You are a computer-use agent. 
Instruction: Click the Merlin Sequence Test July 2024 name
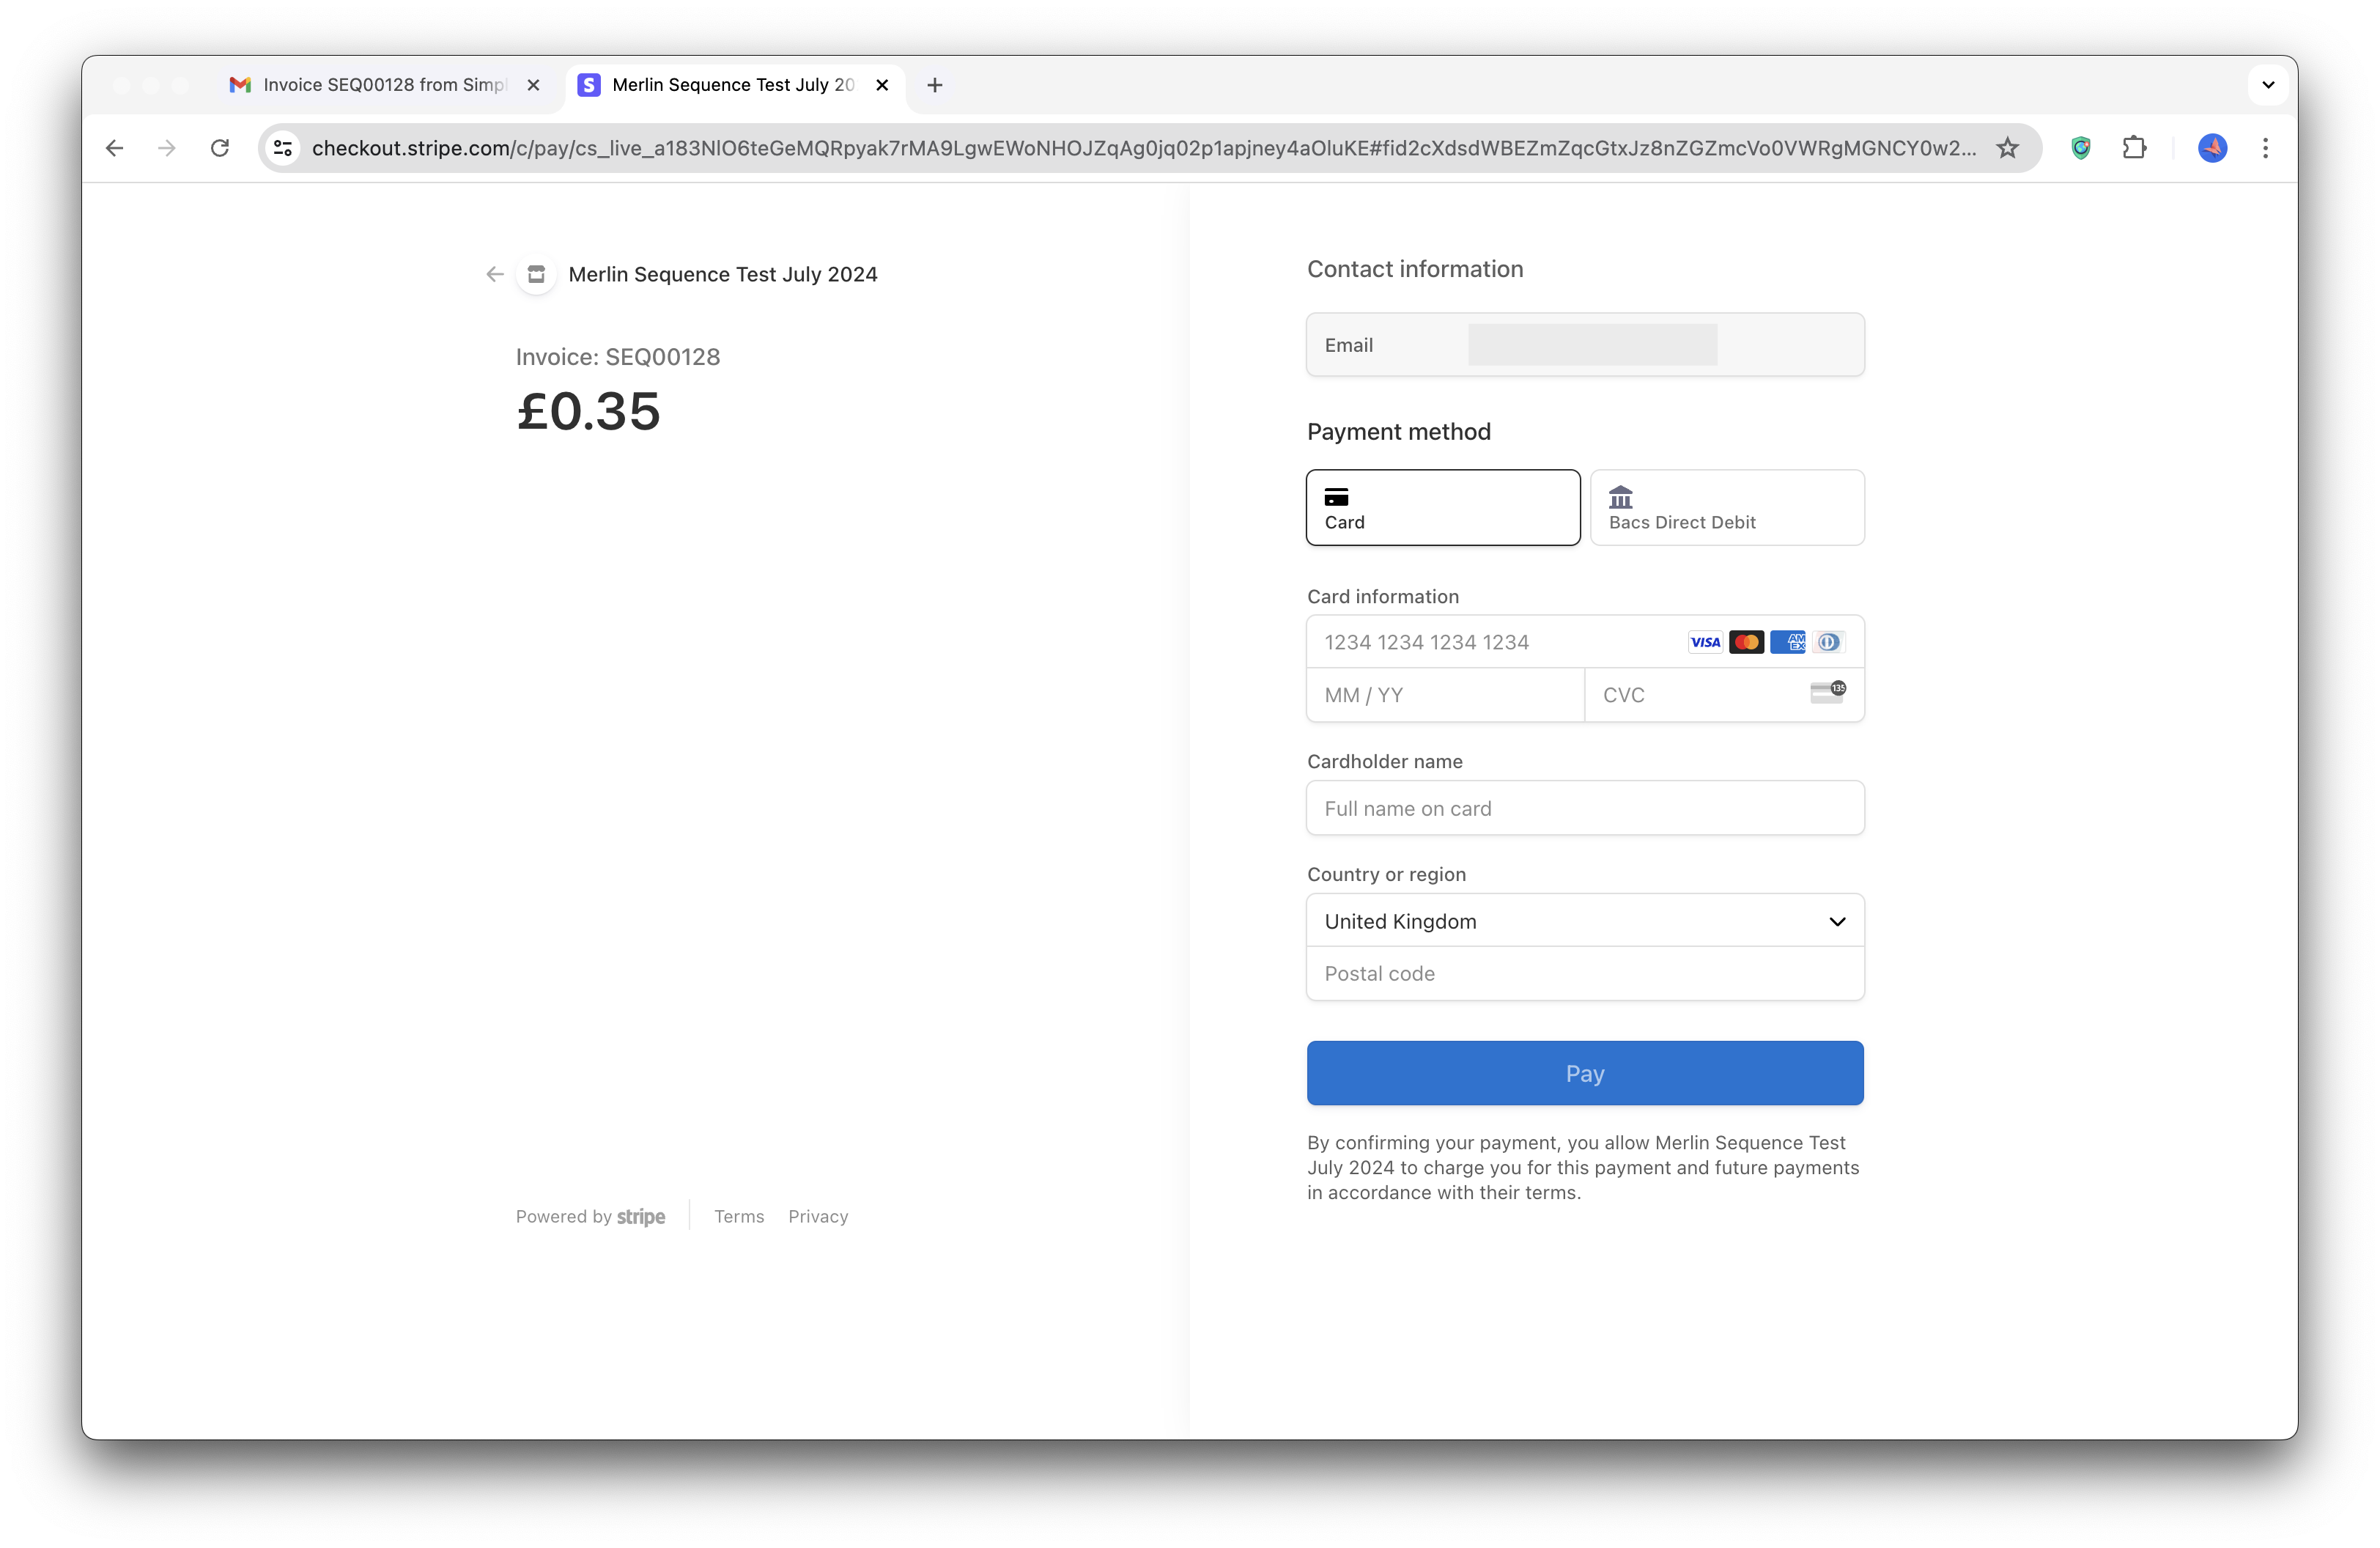point(723,274)
